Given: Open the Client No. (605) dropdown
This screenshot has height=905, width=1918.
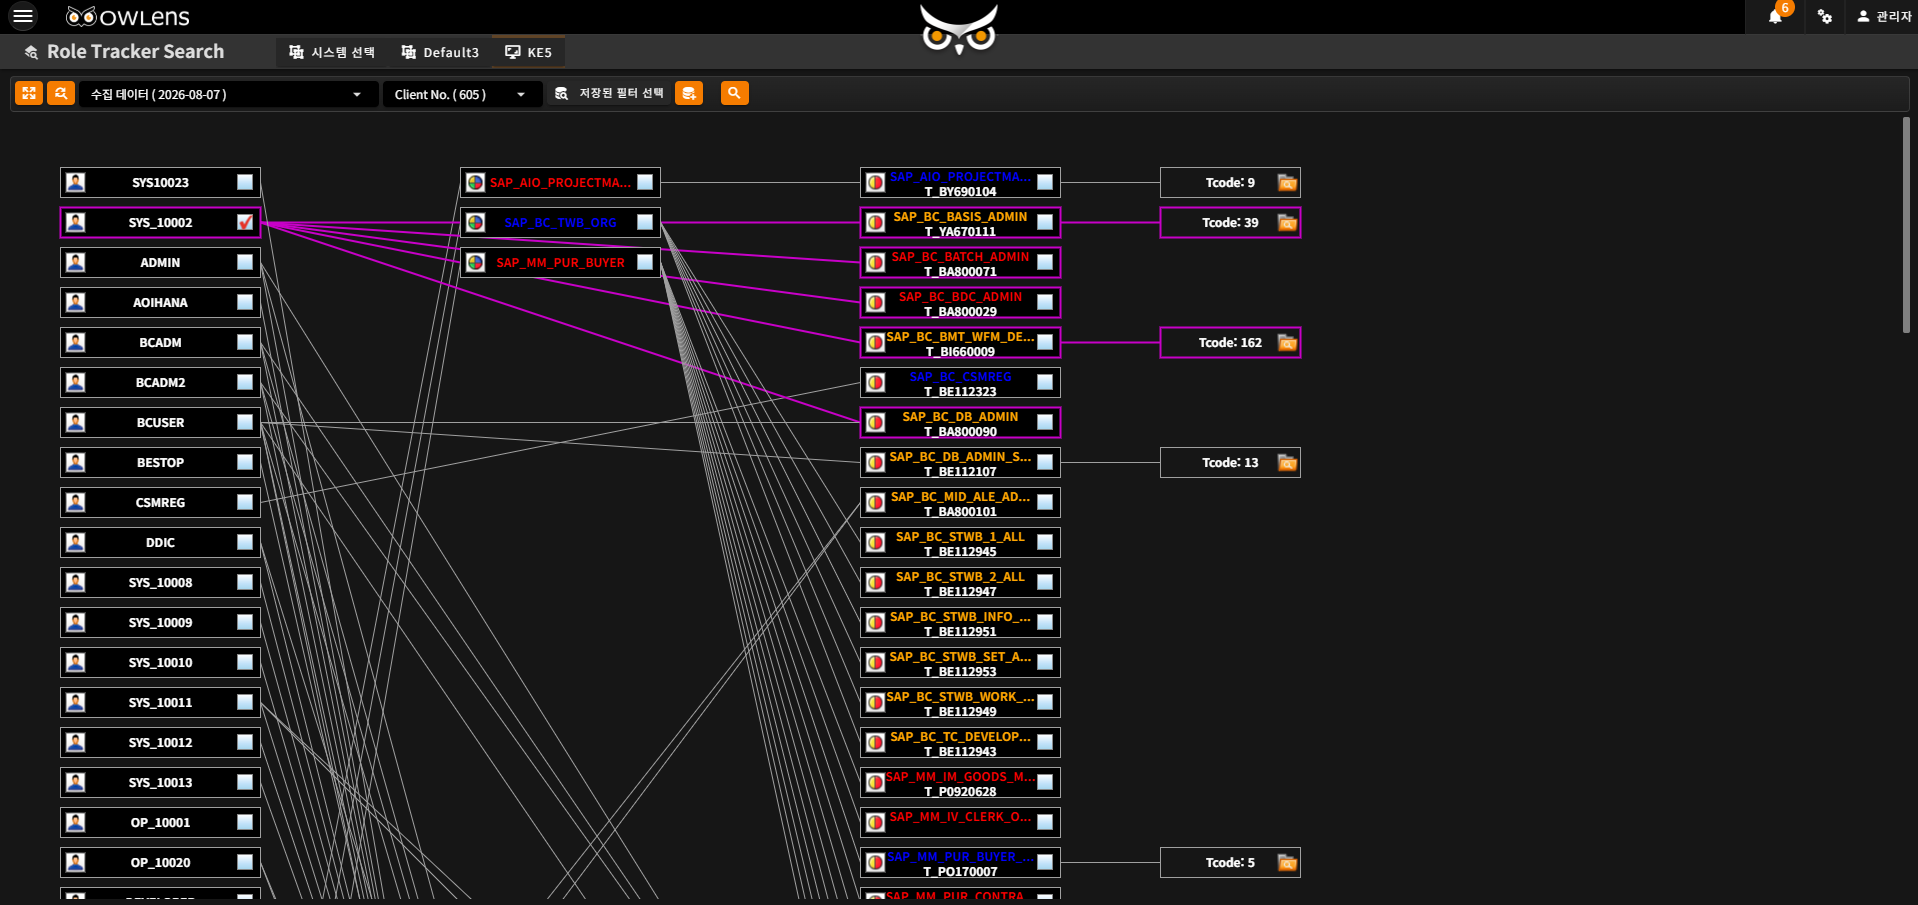Looking at the screenshot, I should [x=462, y=94].
